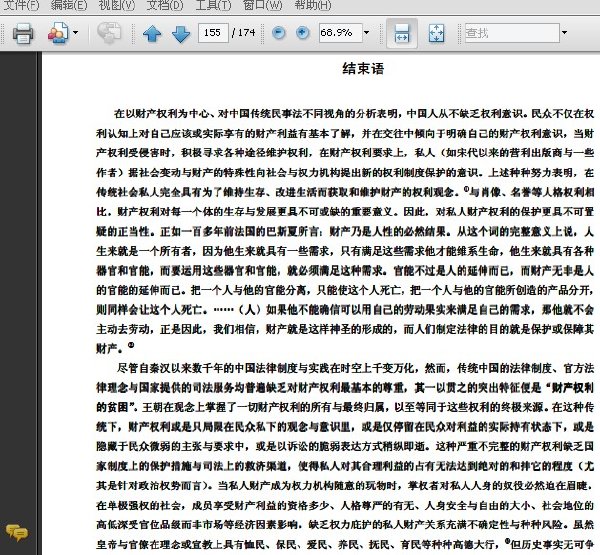The image size is (600, 555).
Task: Click the page number field showing 155
Action: (213, 33)
